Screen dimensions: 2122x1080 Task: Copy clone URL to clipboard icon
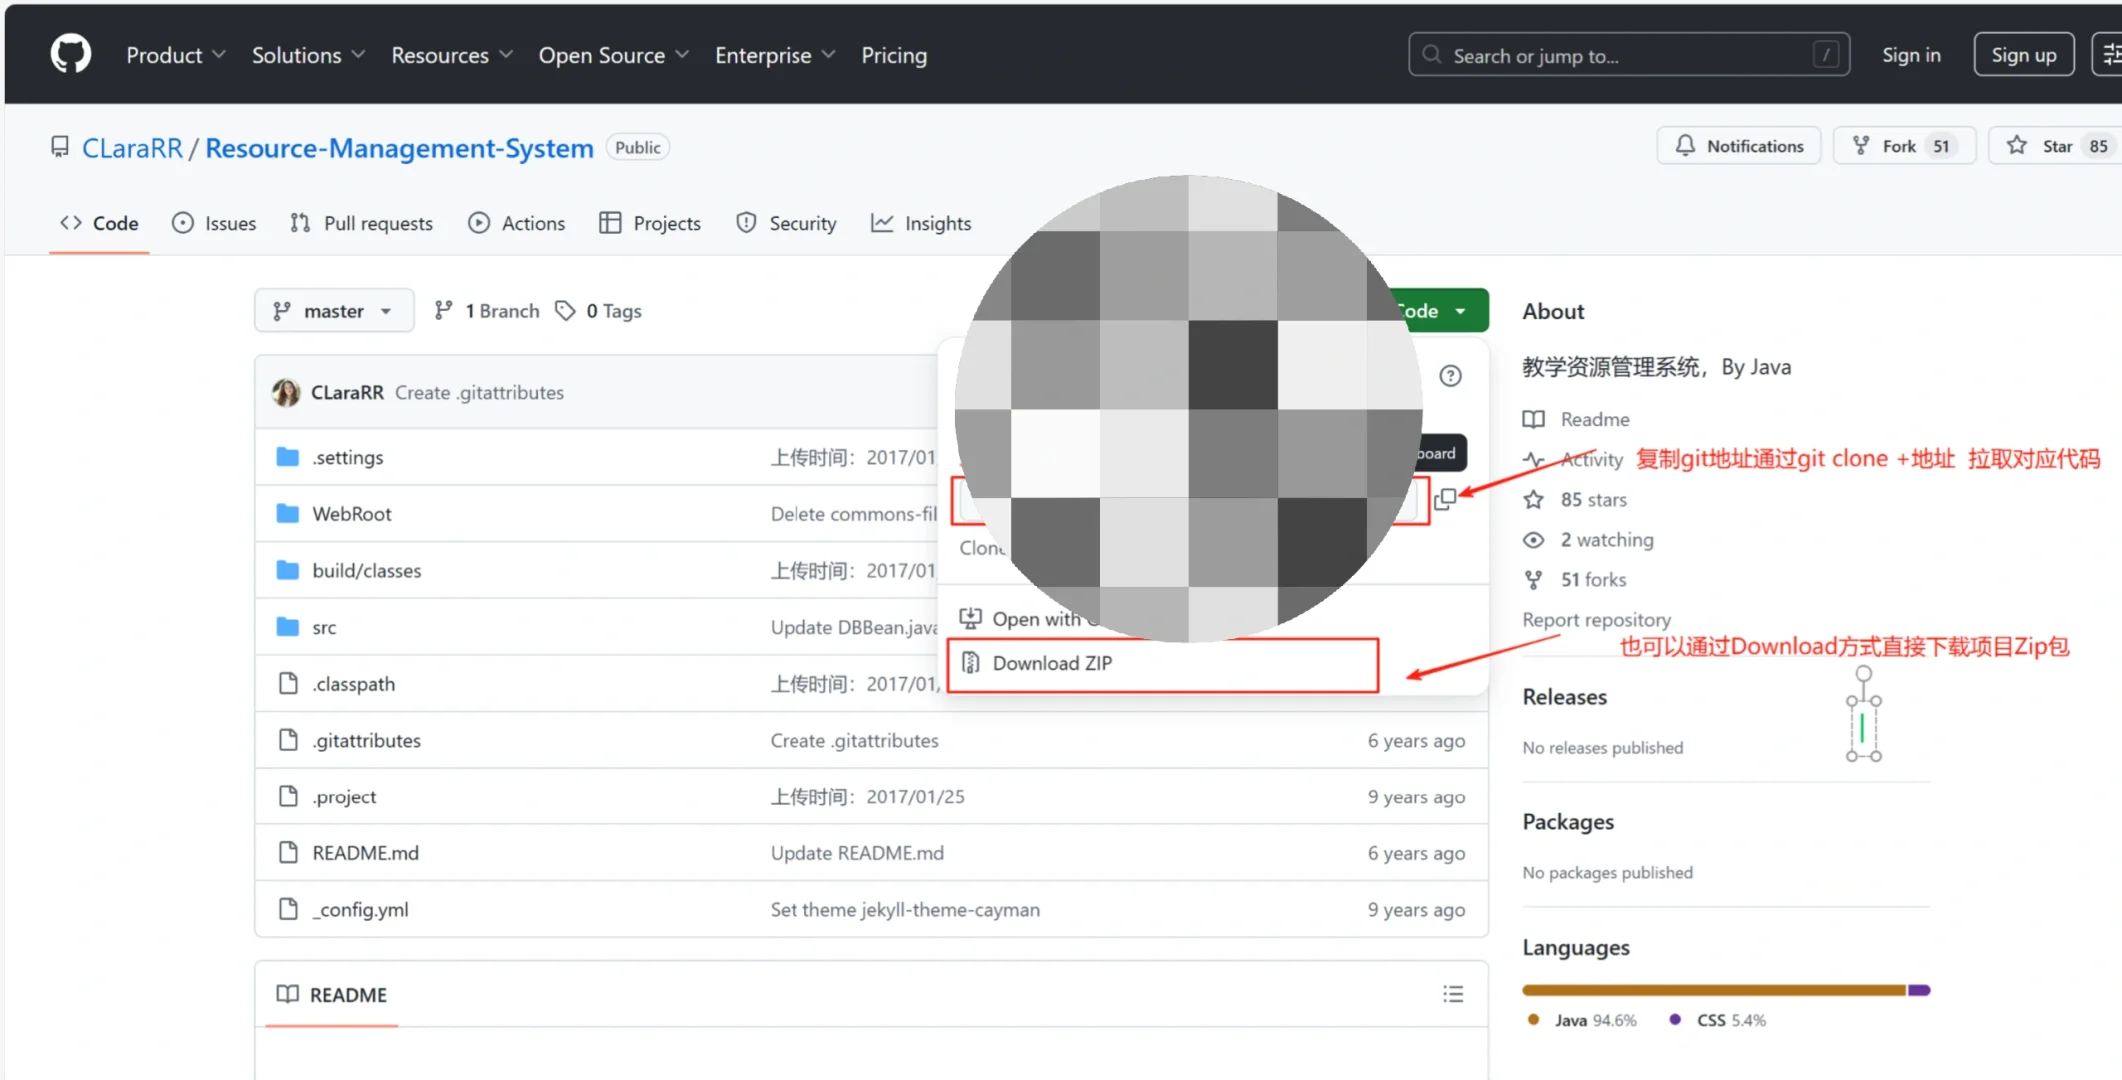coord(1444,499)
